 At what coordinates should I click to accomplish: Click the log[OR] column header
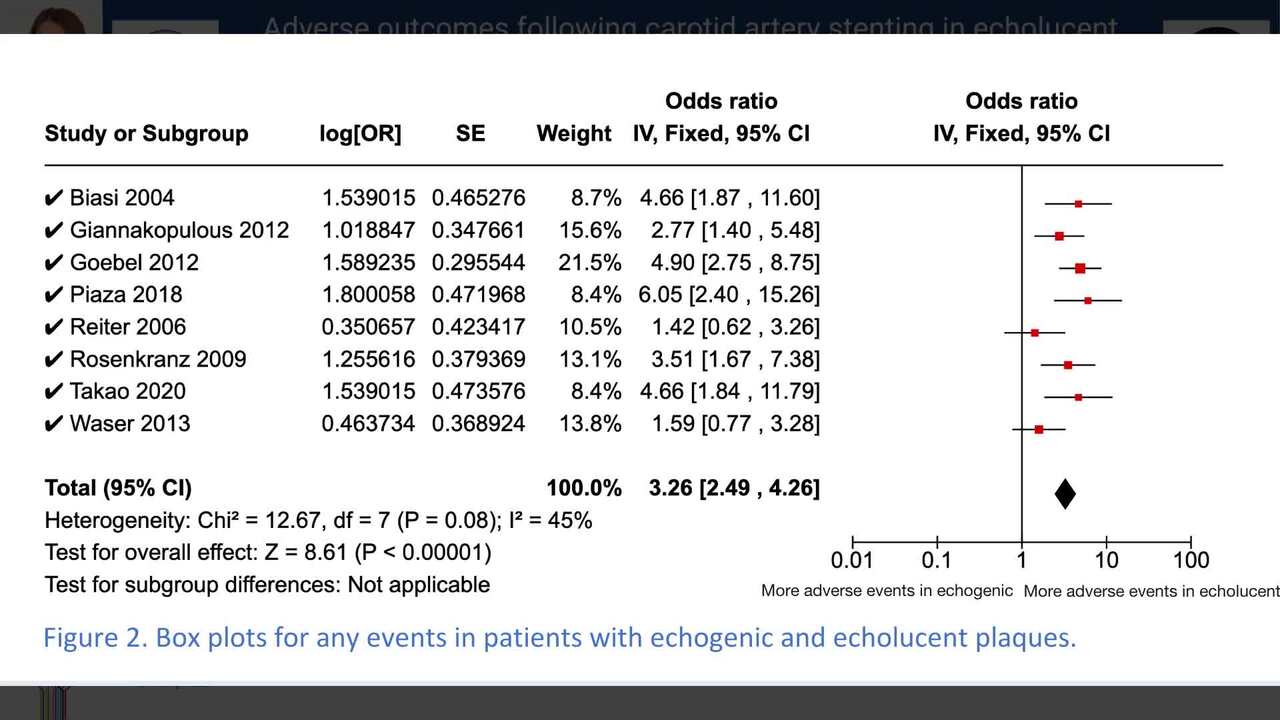click(x=360, y=134)
